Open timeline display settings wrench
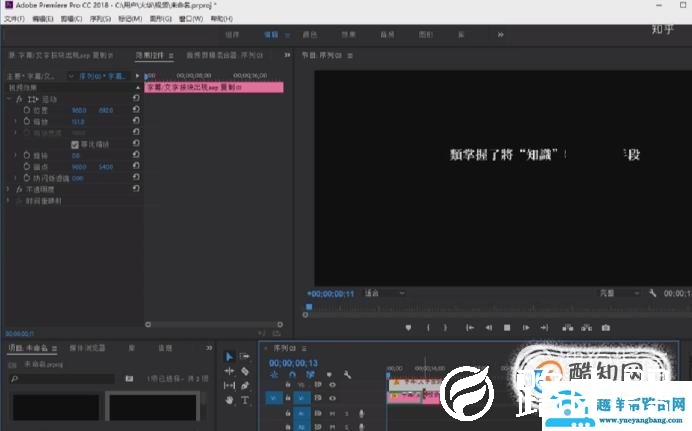This screenshot has height=431, width=692. [347, 375]
